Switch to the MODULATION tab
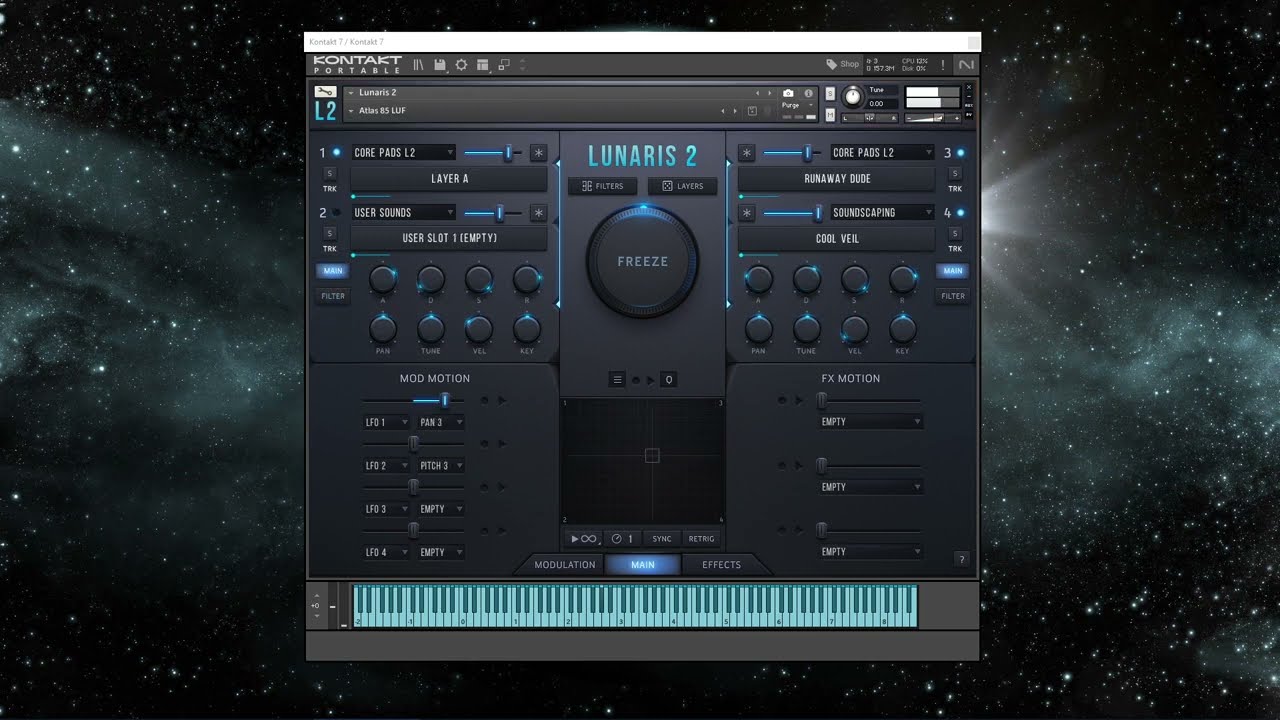Viewport: 1280px width, 720px height. pos(565,565)
